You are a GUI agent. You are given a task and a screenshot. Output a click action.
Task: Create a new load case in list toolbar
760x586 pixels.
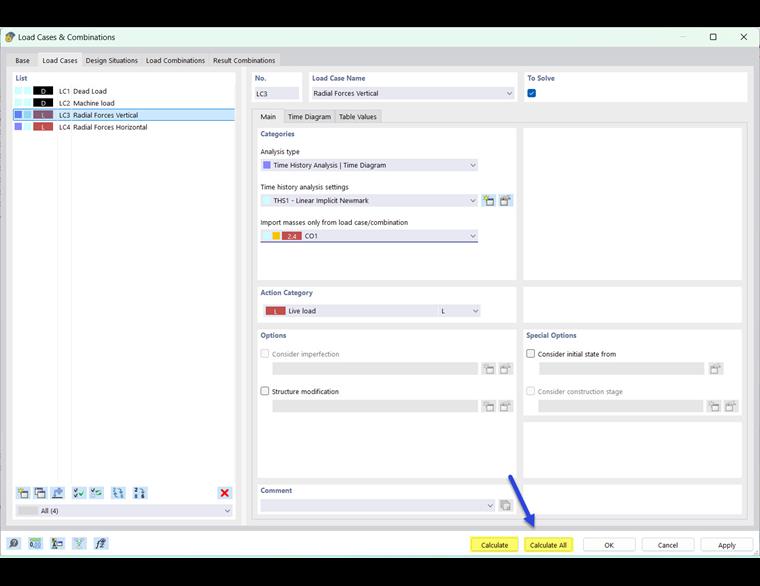[23, 493]
